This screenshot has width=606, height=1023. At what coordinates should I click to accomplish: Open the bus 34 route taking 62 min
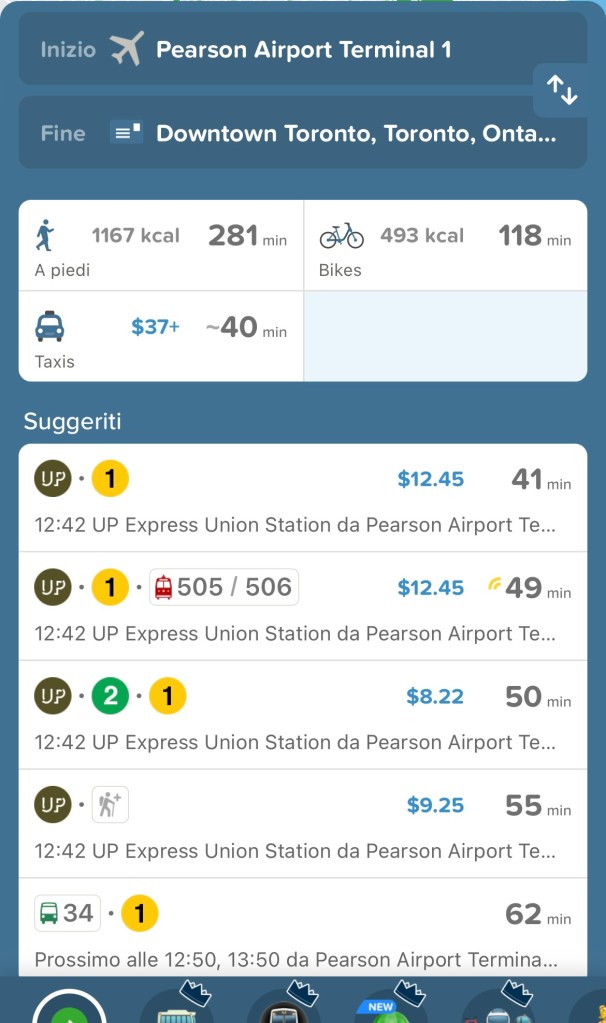(x=302, y=930)
